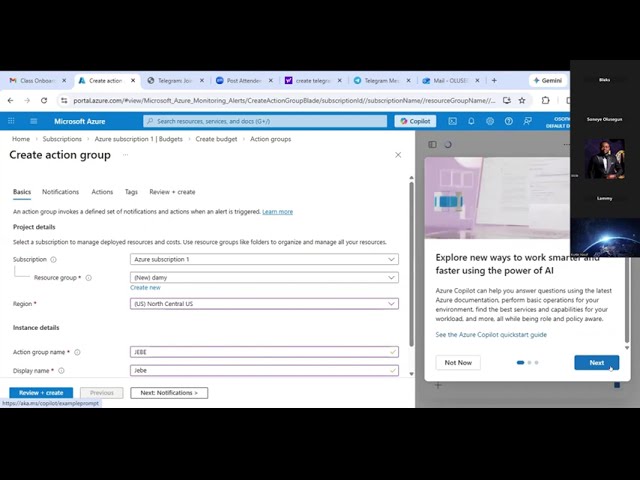
Task: Click the Copilot button in Azure header
Action: (x=415, y=121)
